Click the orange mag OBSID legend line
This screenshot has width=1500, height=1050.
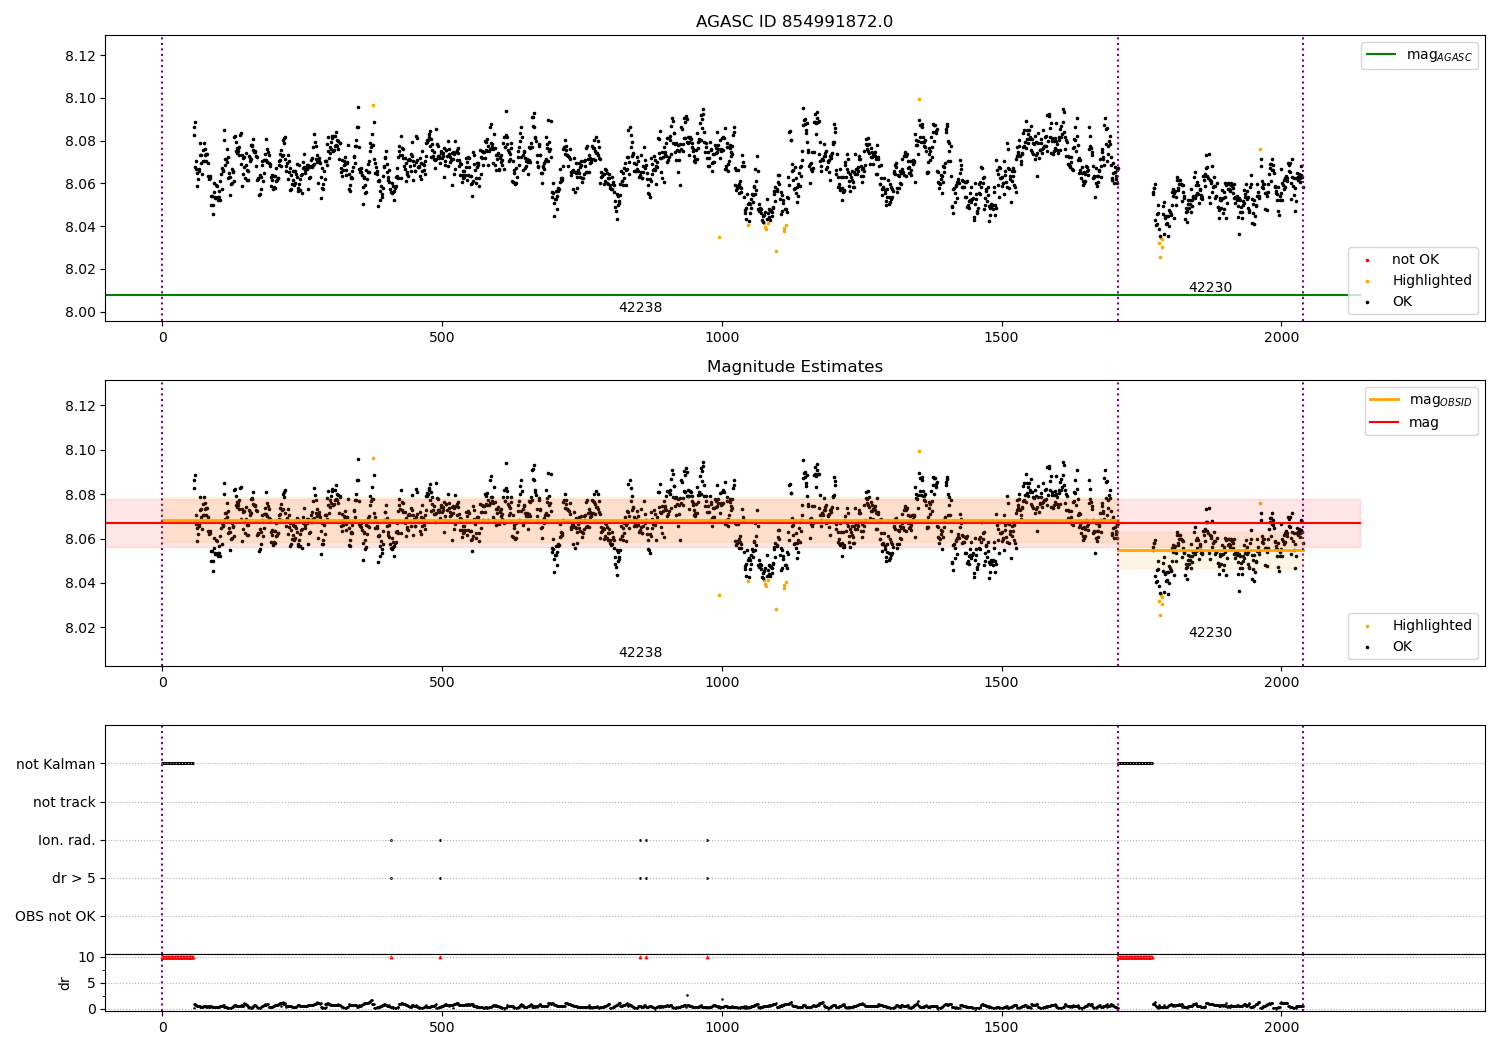point(1385,400)
